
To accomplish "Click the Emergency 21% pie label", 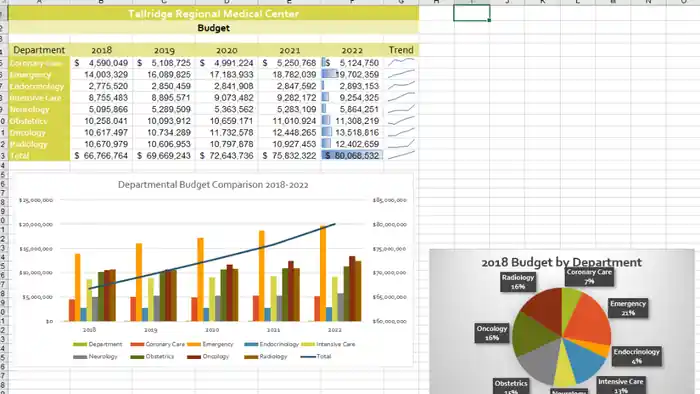I will coord(628,308).
